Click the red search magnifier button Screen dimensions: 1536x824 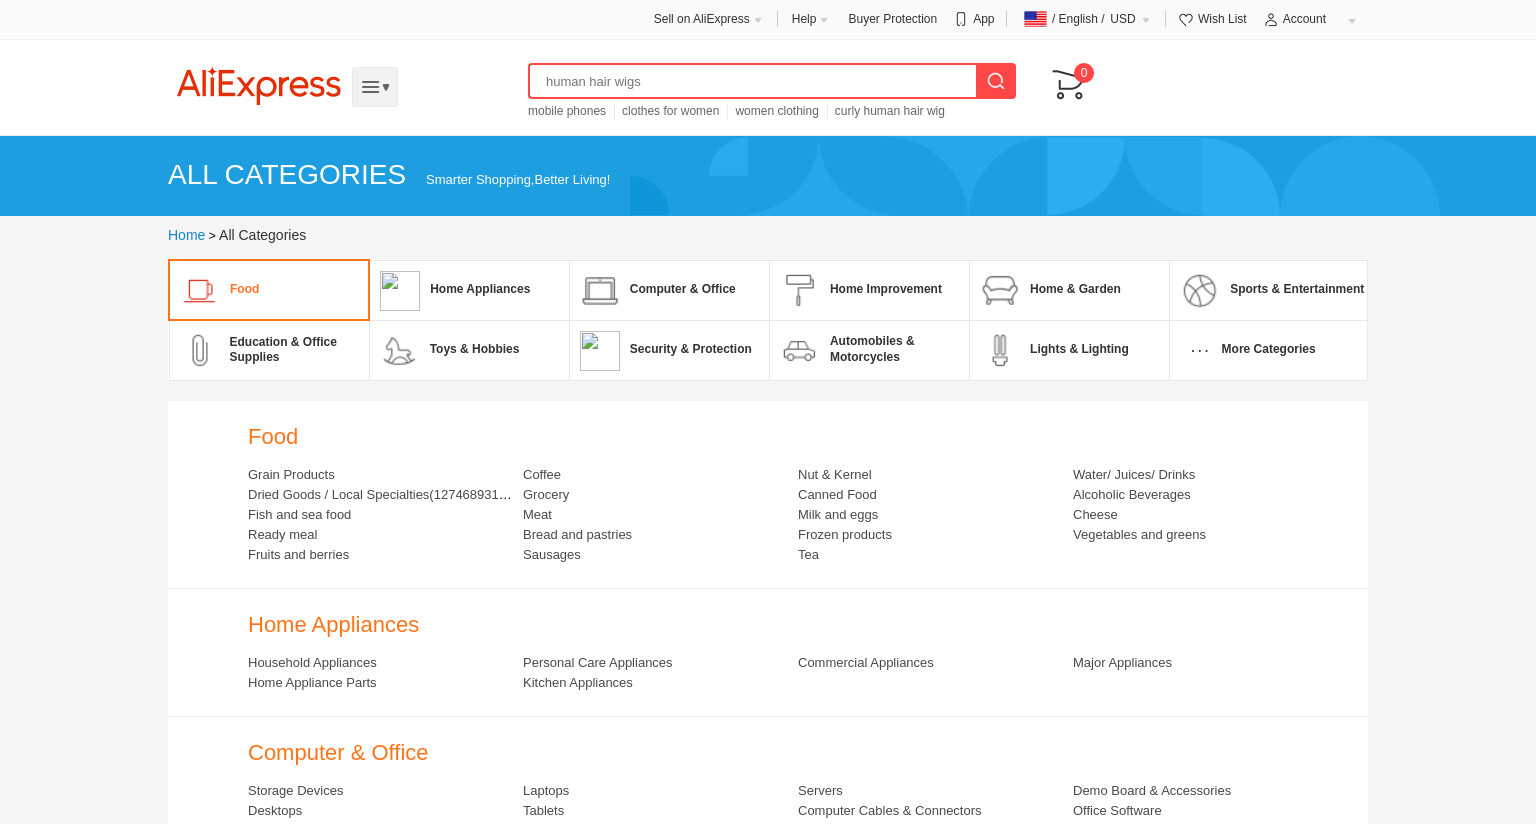pyautogui.click(x=996, y=81)
